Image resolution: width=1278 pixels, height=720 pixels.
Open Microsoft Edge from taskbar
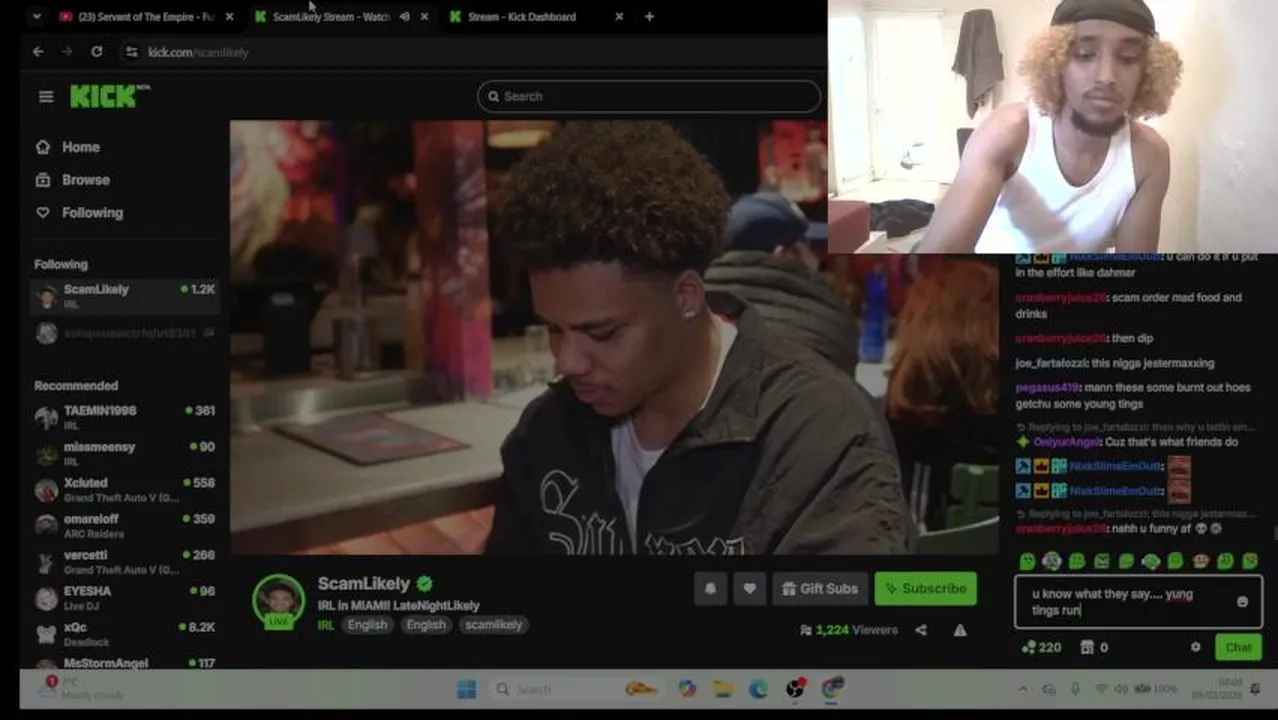(759, 688)
